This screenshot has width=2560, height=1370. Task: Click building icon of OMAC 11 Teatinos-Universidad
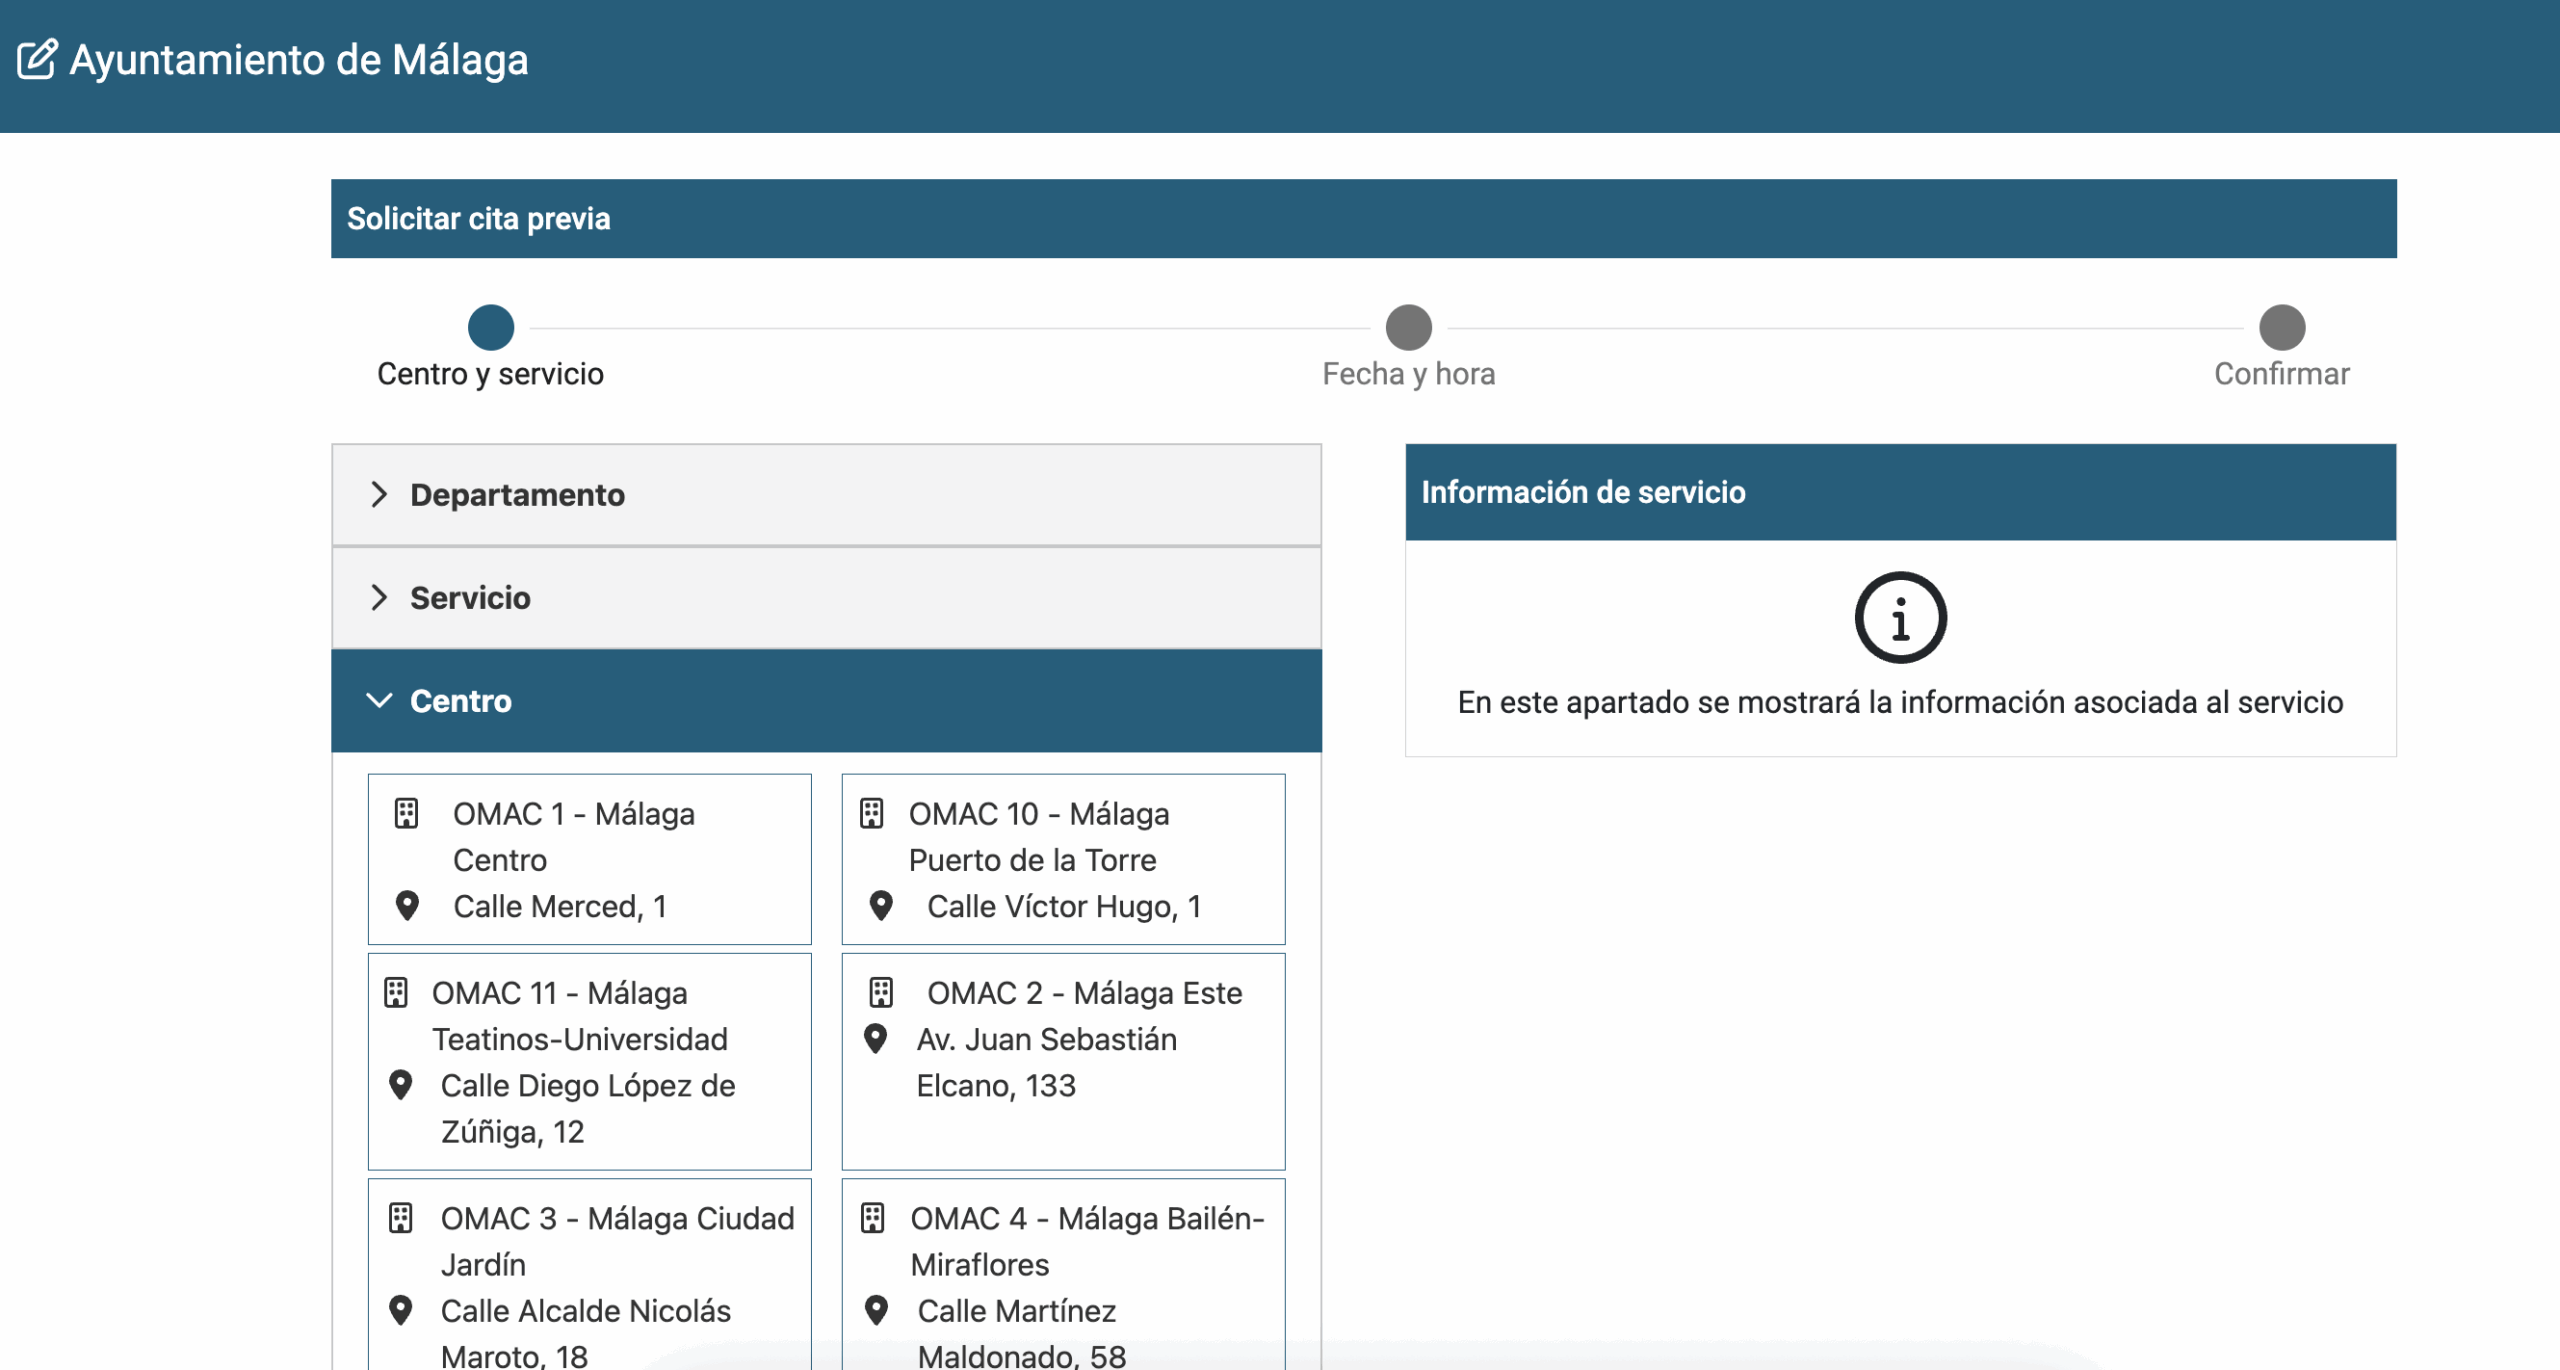tap(396, 992)
